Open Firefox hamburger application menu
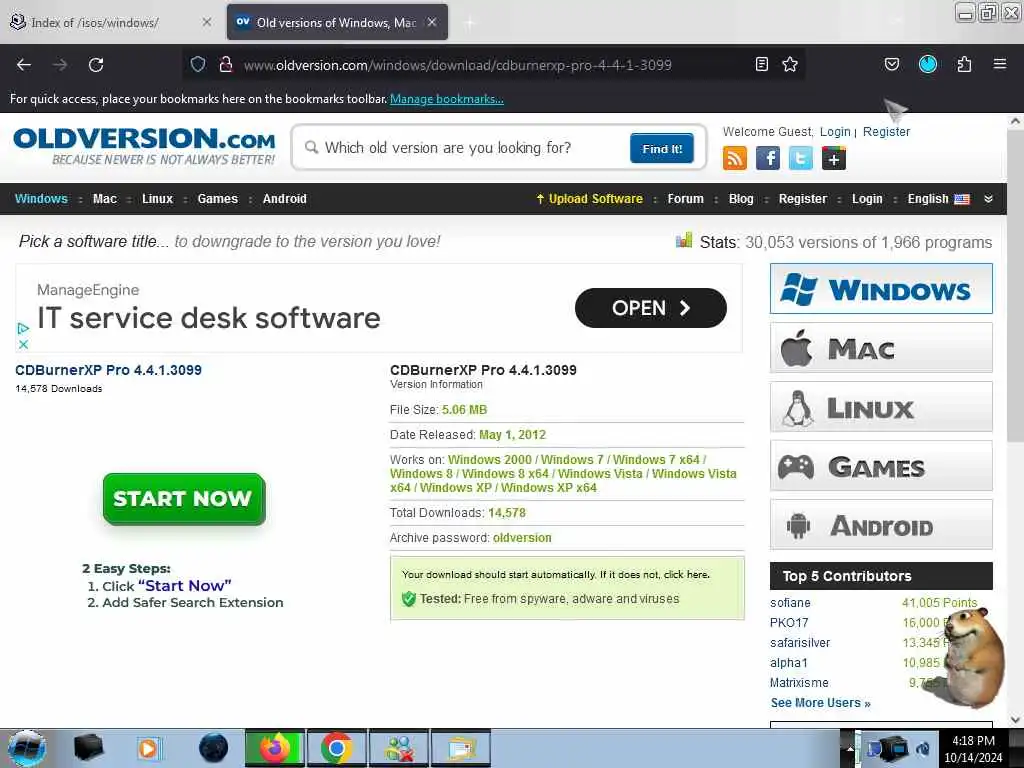This screenshot has width=1024, height=768. pos(1000,64)
